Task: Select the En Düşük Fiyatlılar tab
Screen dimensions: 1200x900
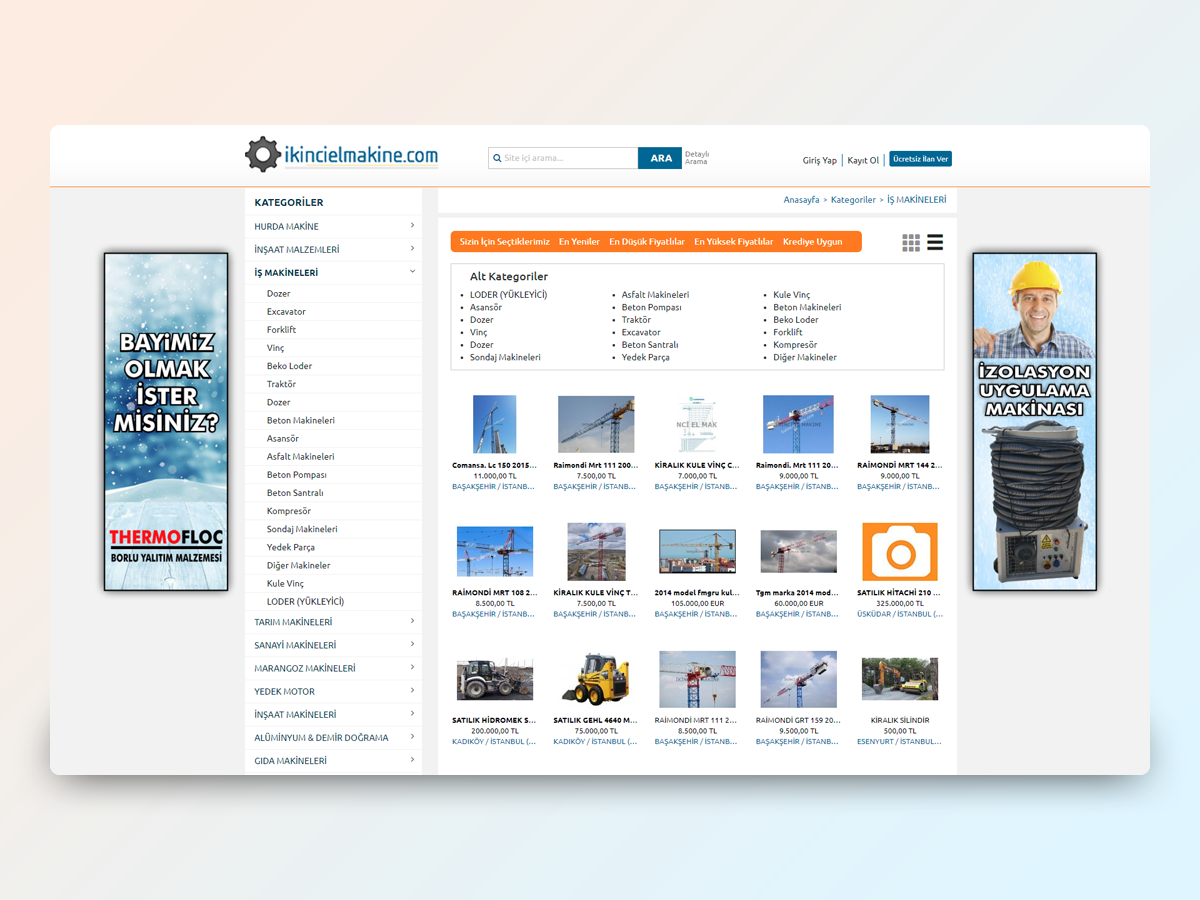Action: click(647, 242)
